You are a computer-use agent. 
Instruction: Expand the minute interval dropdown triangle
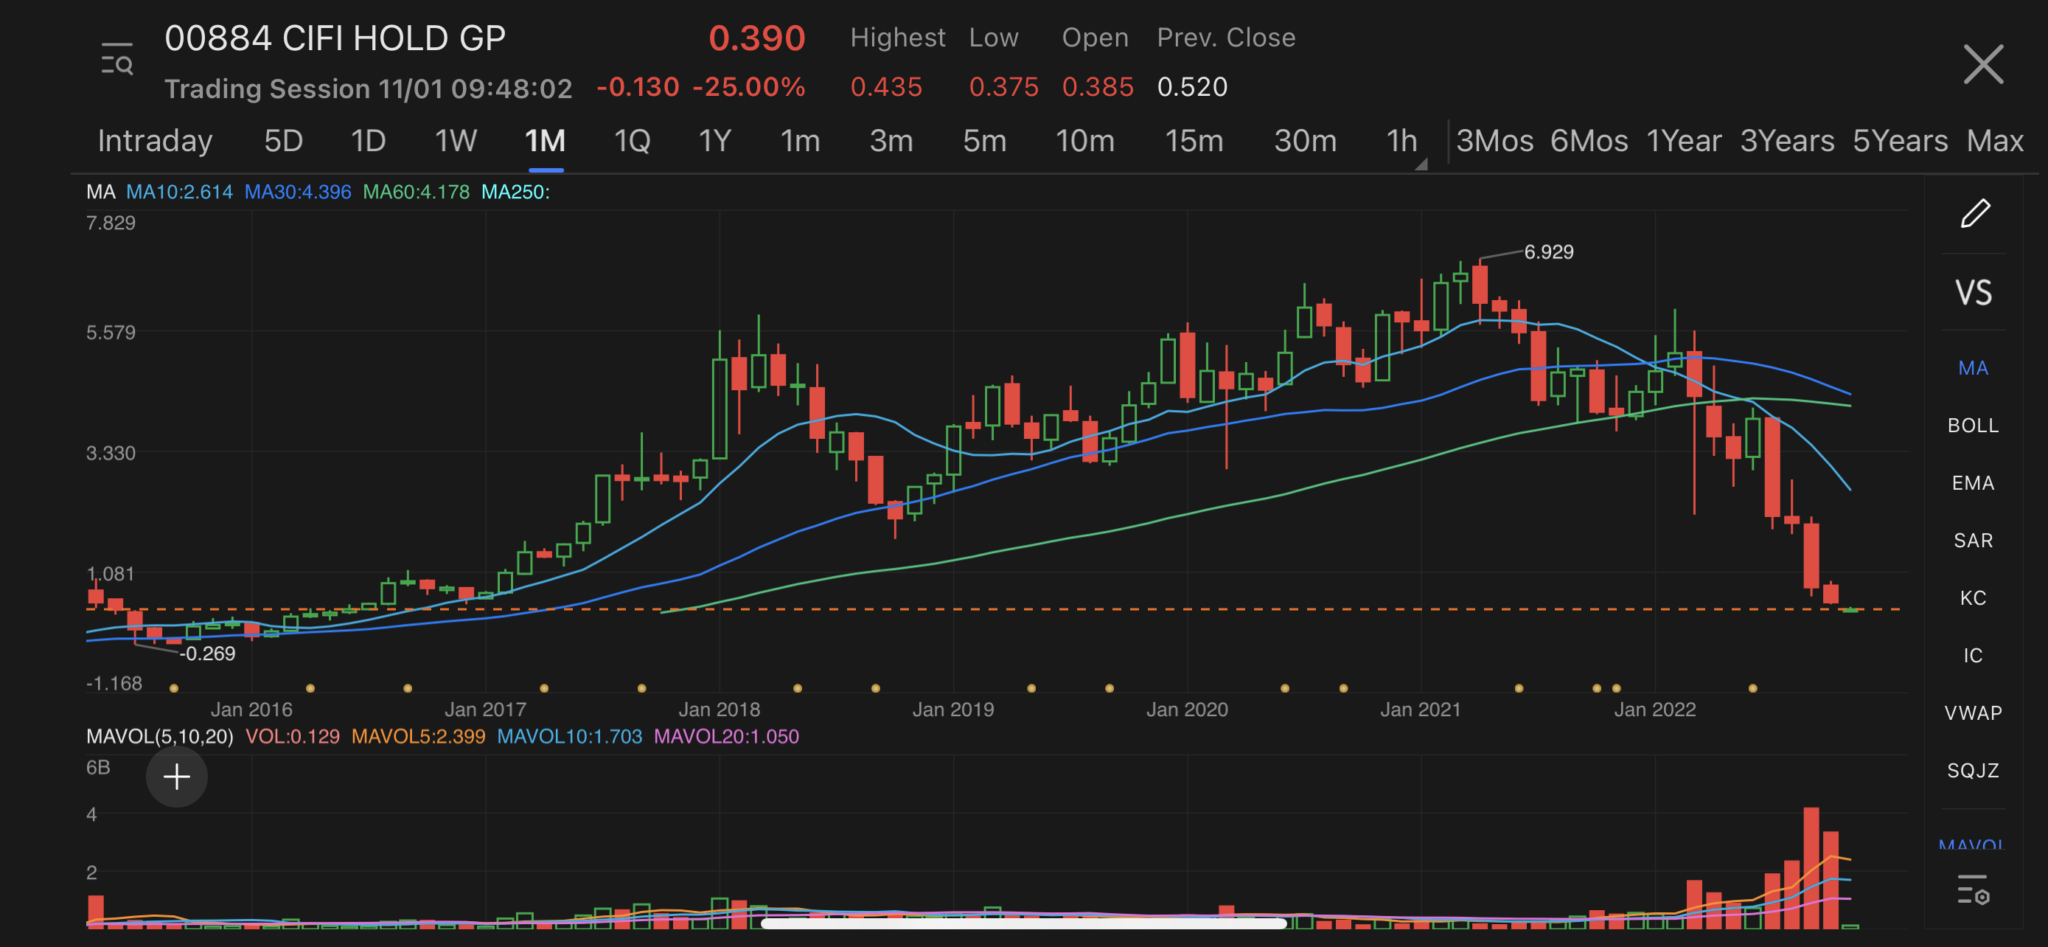1421,163
